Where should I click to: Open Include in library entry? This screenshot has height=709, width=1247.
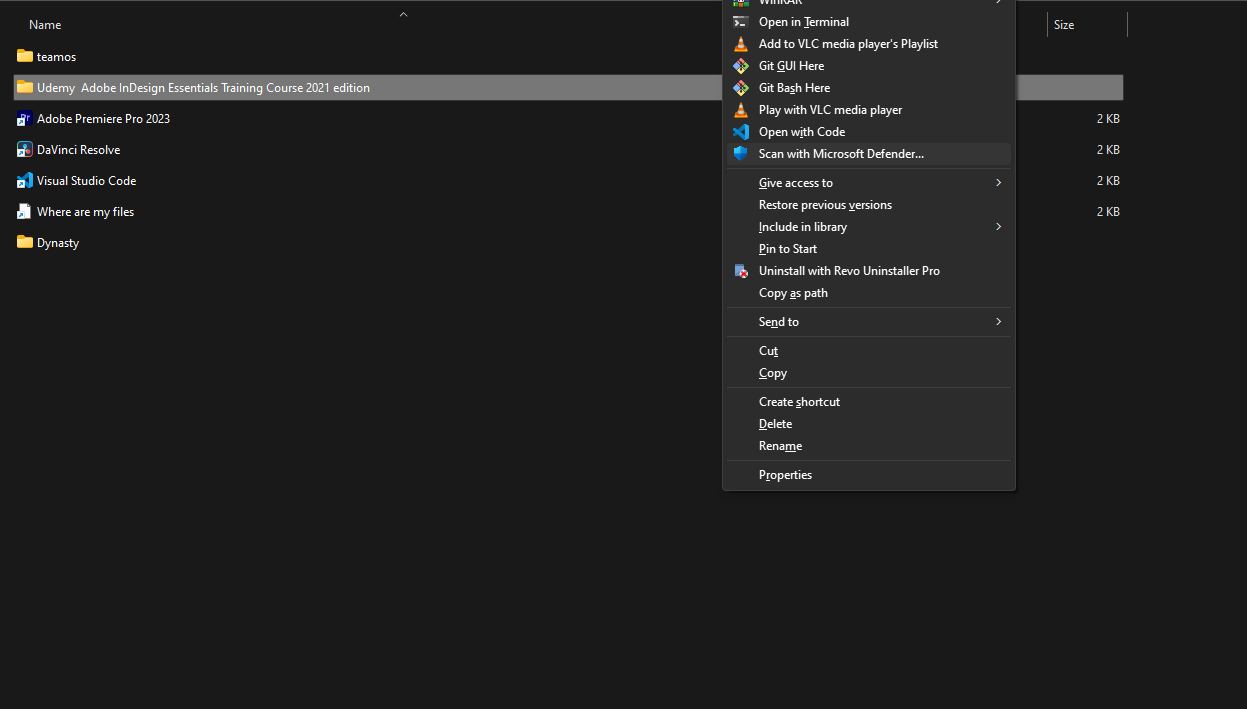(x=869, y=227)
